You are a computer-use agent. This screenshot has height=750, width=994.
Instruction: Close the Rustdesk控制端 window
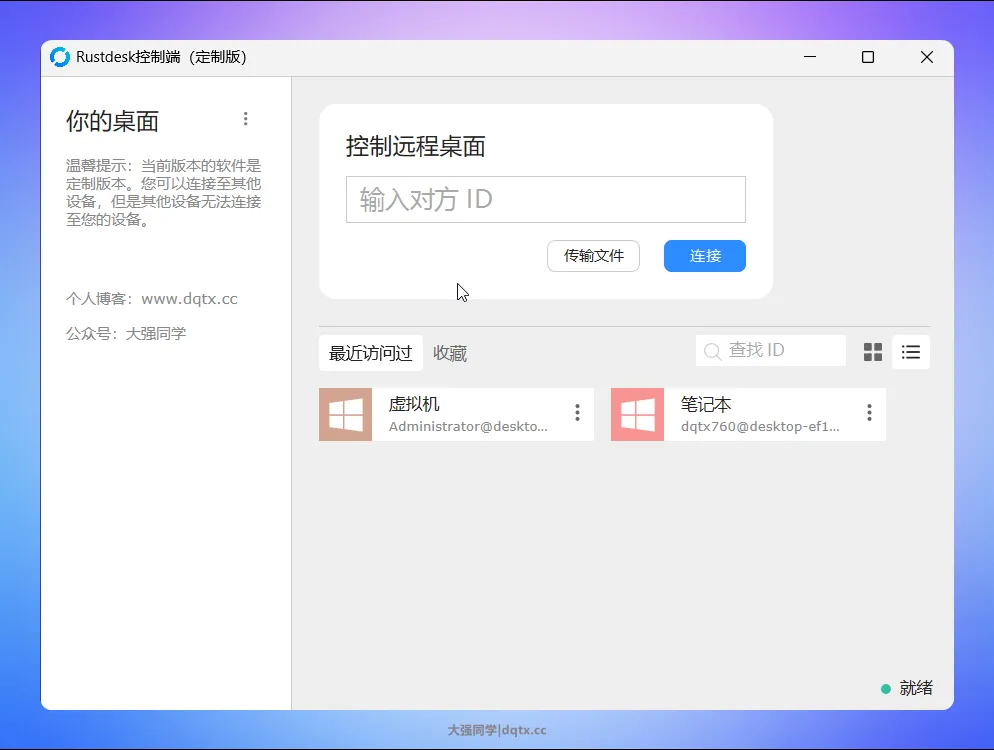tap(927, 57)
